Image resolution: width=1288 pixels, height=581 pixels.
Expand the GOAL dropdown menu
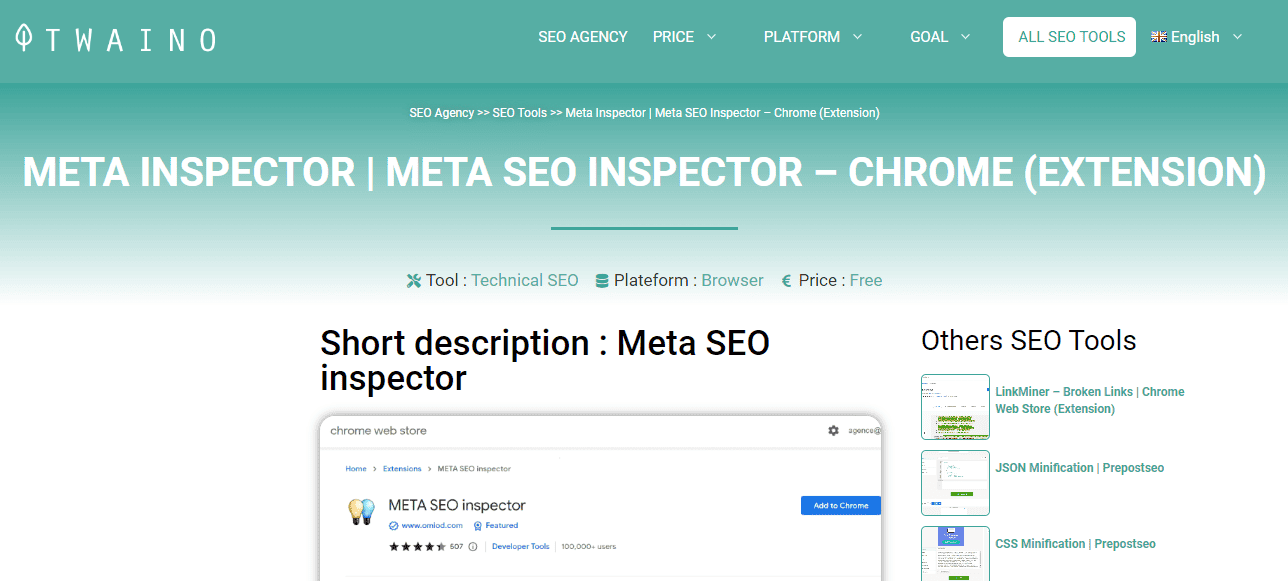click(940, 37)
